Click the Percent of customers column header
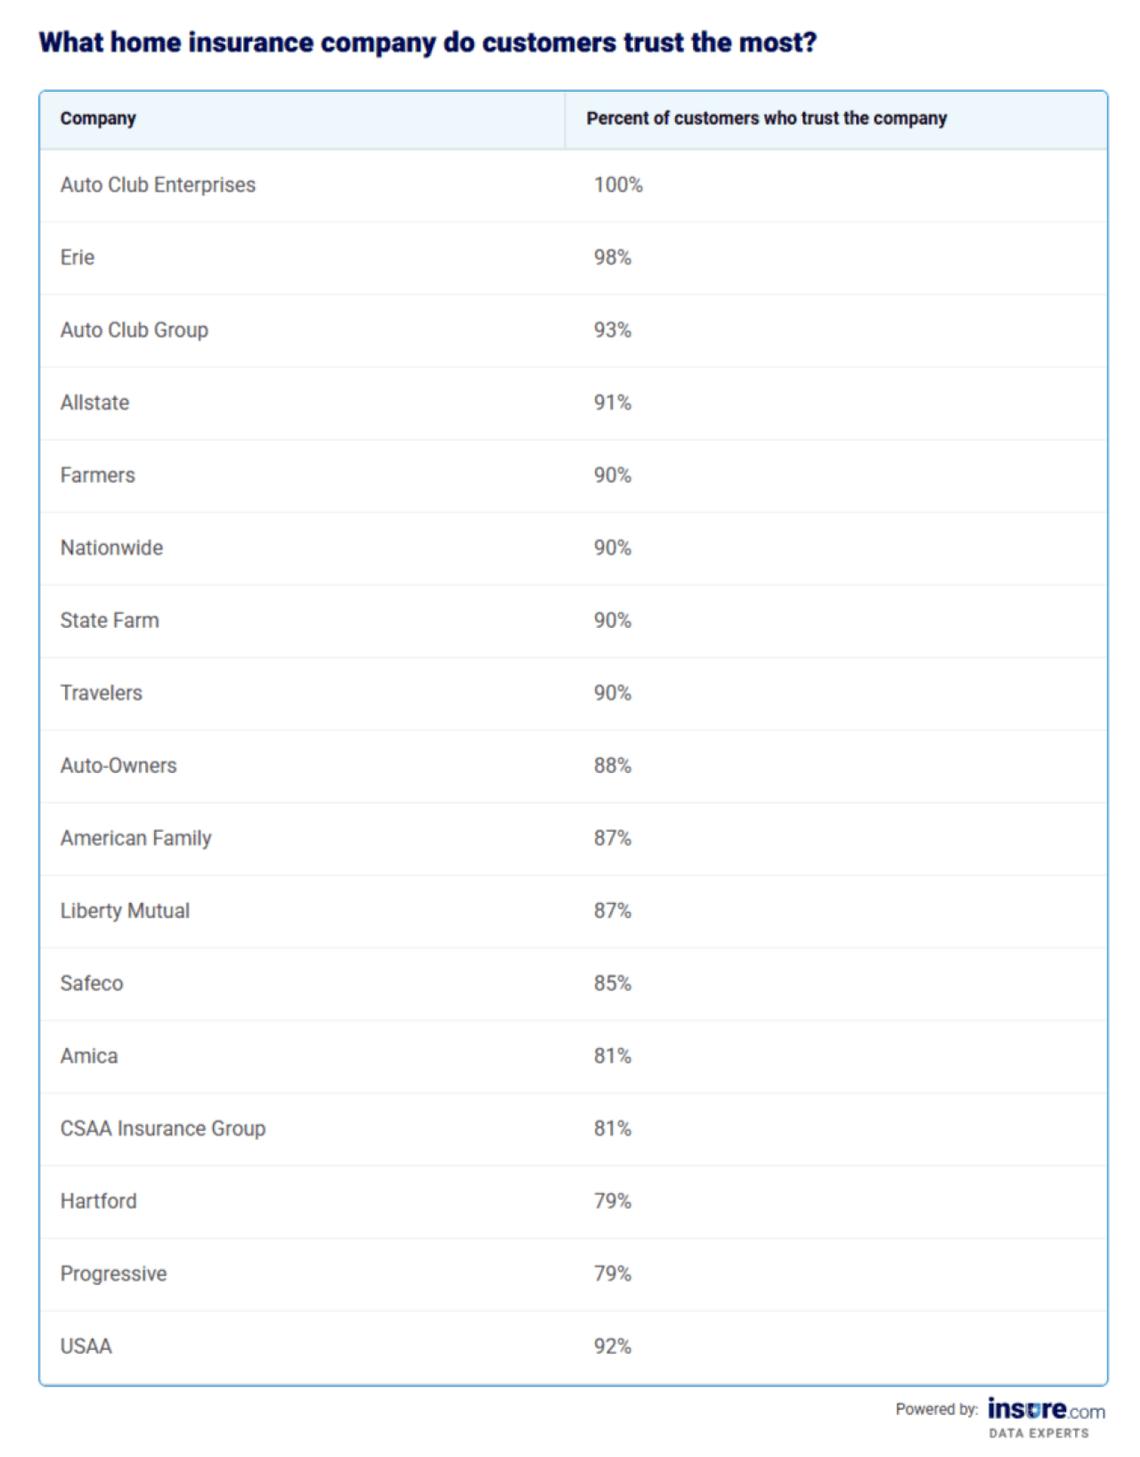This screenshot has width=1140, height=1457. click(766, 118)
